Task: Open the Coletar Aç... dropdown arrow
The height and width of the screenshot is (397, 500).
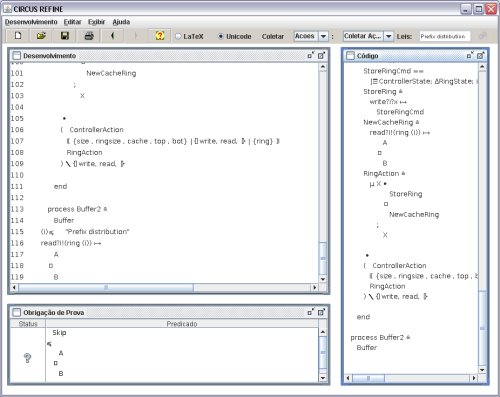Action: point(388,36)
